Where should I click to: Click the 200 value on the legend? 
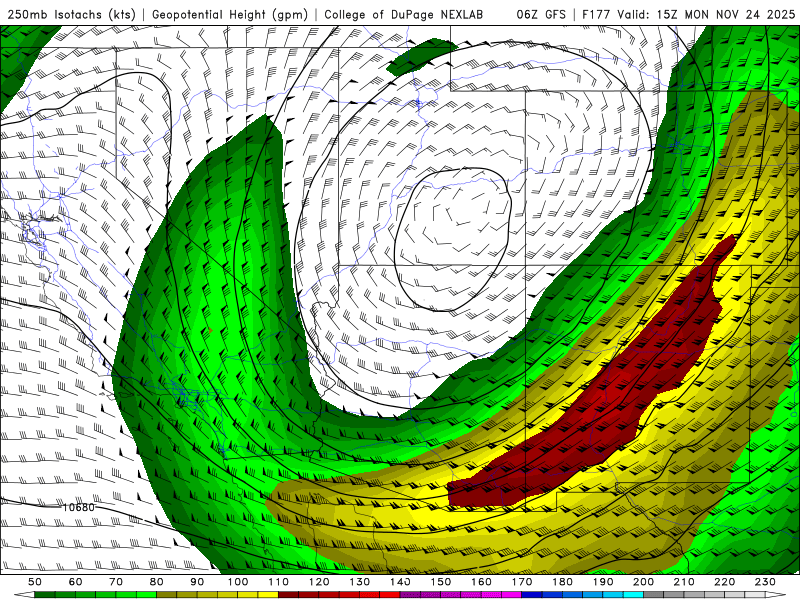coord(644,582)
